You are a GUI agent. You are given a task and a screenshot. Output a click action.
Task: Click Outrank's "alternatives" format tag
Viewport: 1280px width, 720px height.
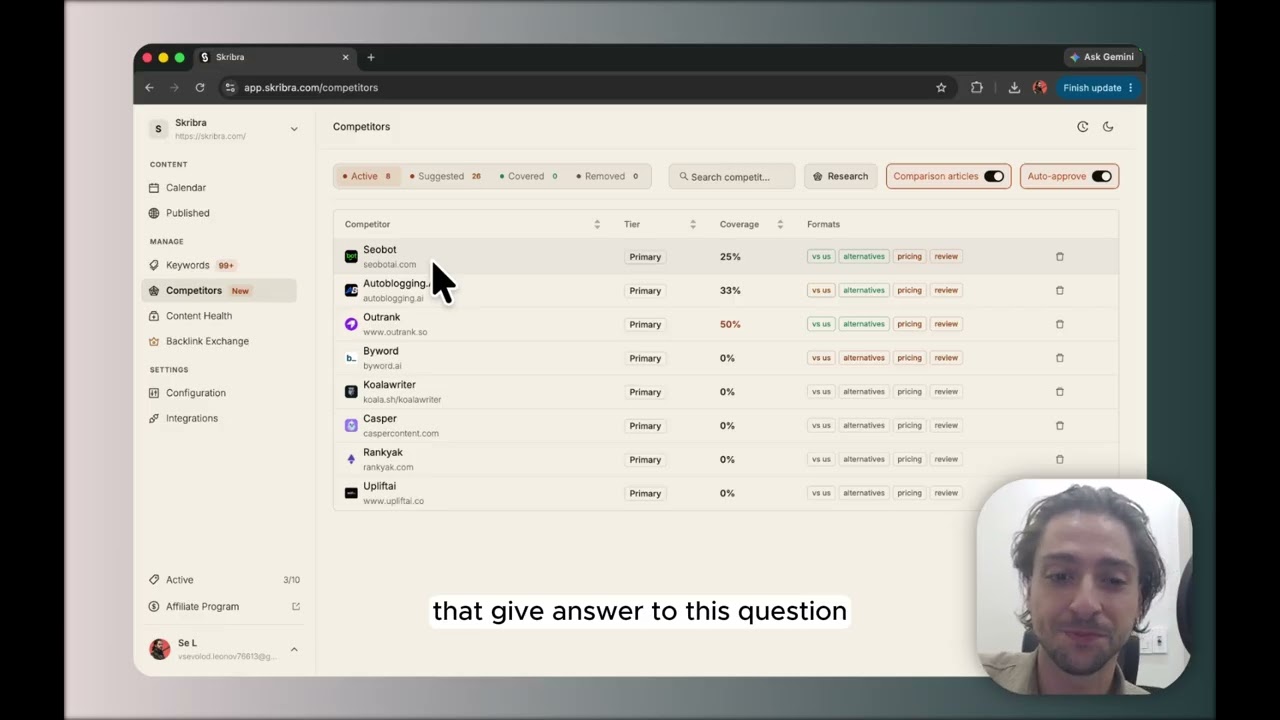pos(864,324)
